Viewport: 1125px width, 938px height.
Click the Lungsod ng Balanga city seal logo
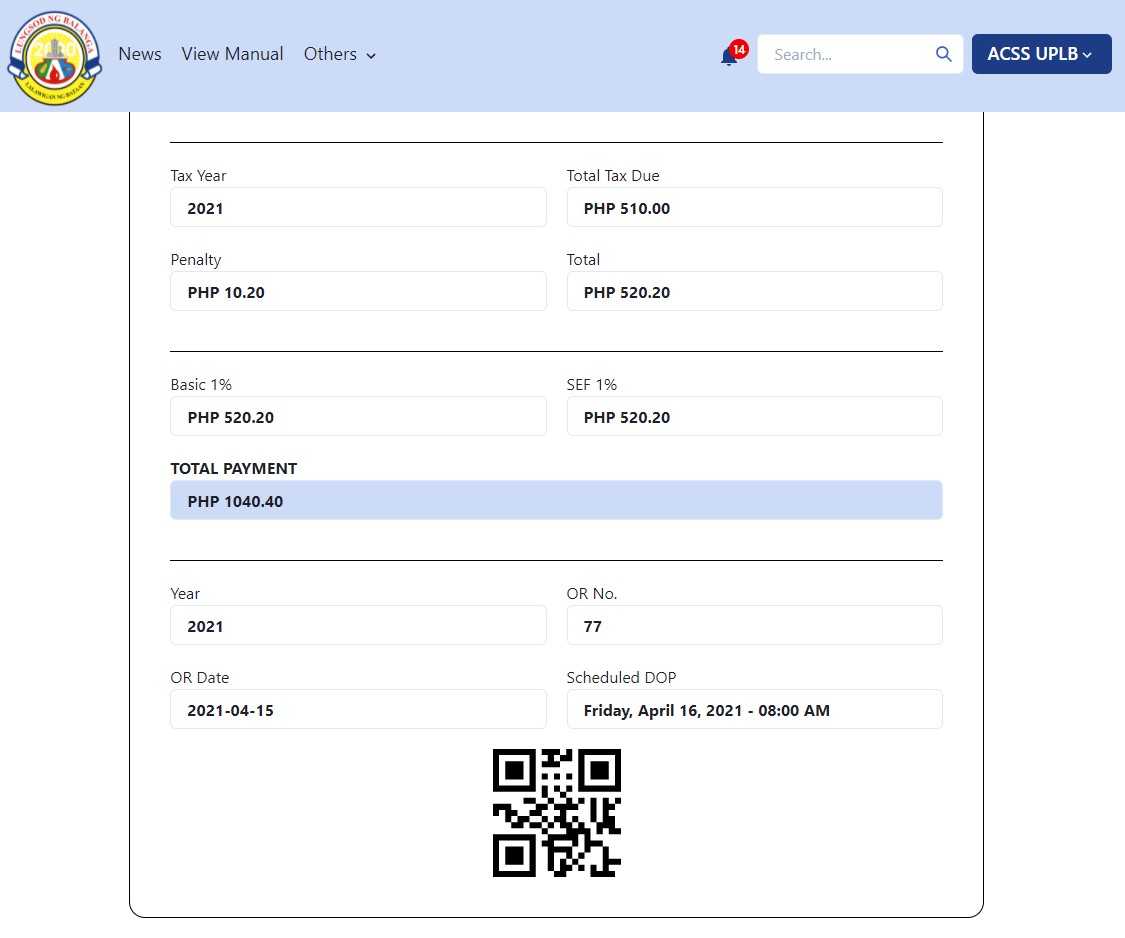tap(54, 58)
